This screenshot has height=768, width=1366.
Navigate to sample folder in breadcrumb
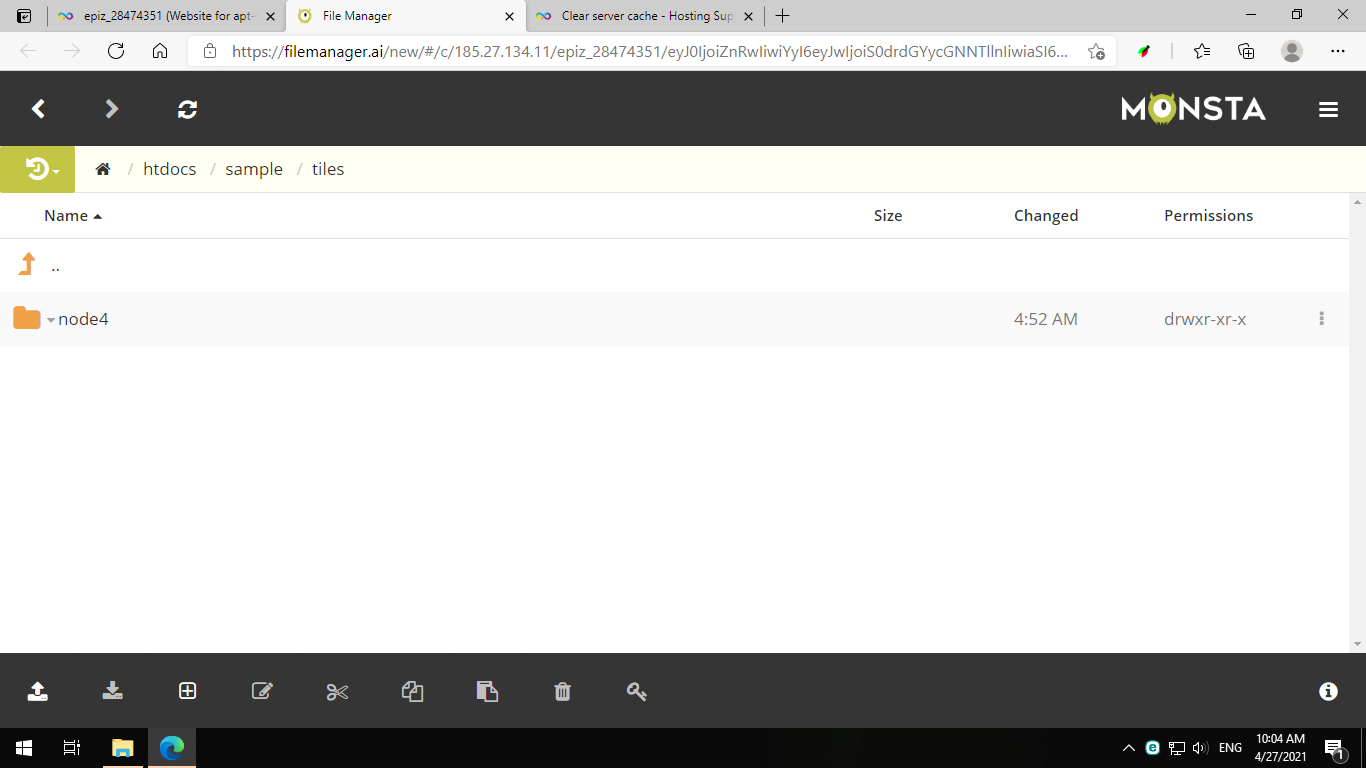point(254,169)
